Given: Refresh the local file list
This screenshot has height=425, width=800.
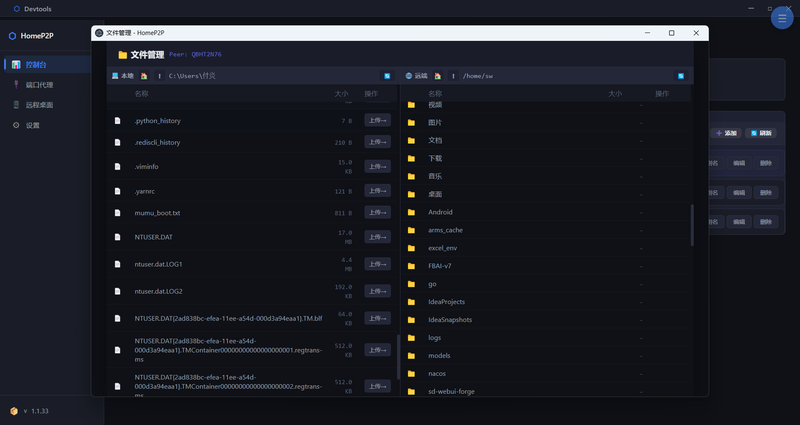Looking at the screenshot, I should pos(387,76).
